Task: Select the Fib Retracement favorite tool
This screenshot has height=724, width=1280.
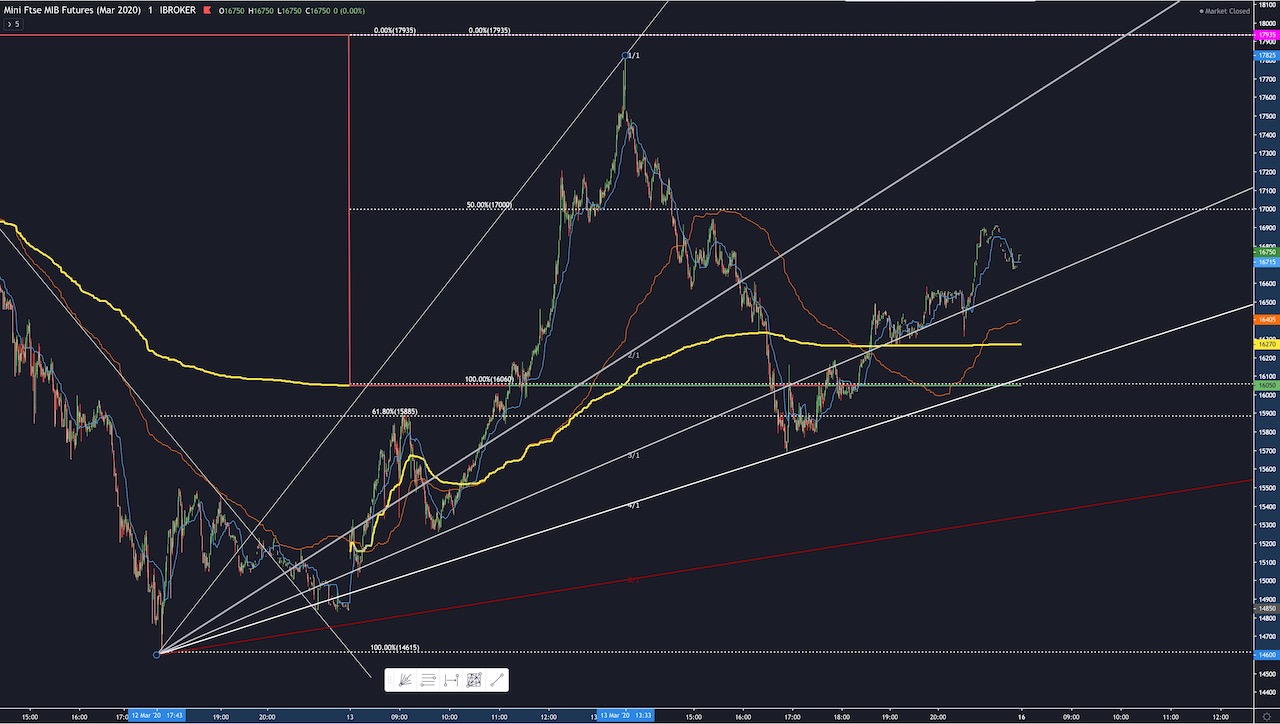Action: pyautogui.click(x=428, y=680)
